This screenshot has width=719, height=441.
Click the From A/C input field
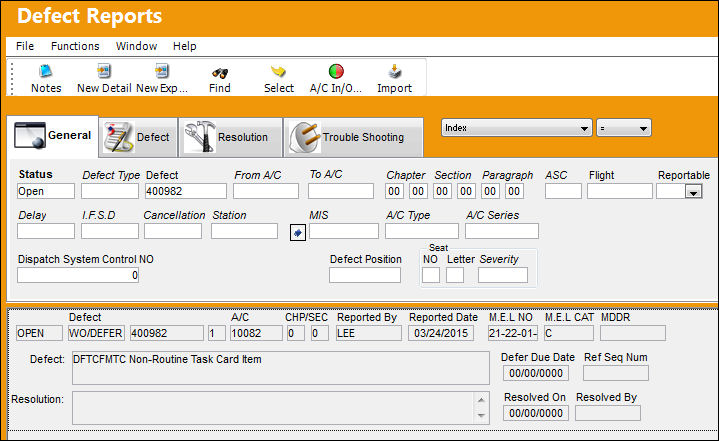coord(265,191)
